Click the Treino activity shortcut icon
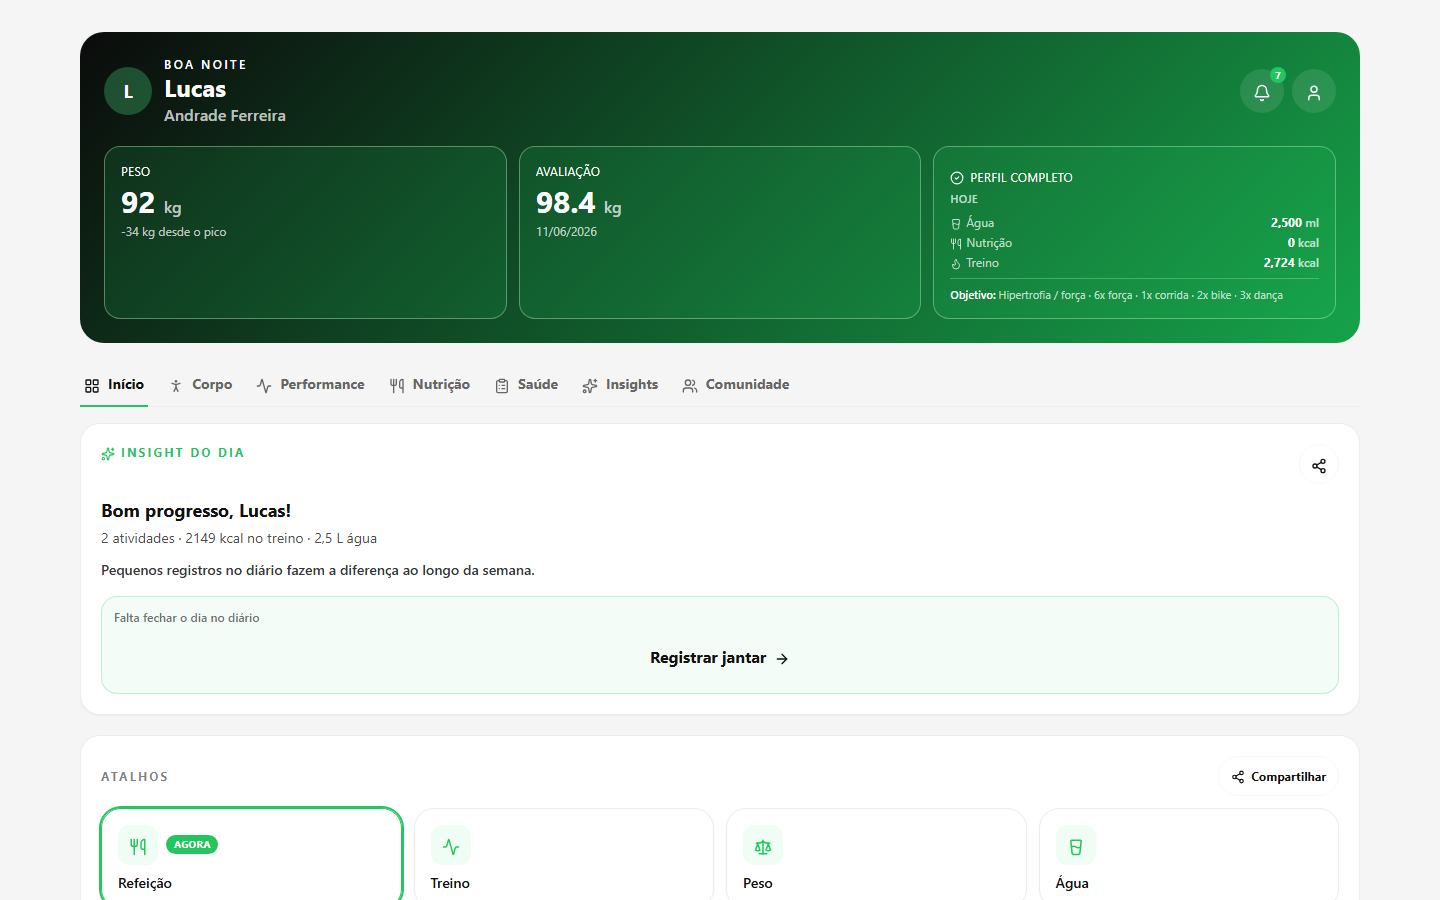 coord(451,846)
